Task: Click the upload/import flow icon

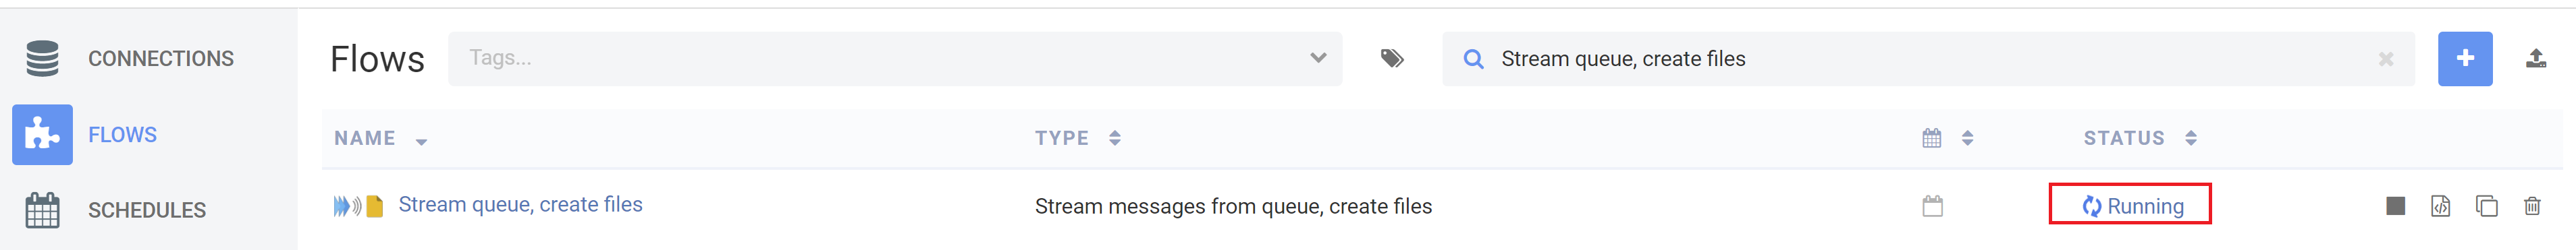Action: (2536, 59)
